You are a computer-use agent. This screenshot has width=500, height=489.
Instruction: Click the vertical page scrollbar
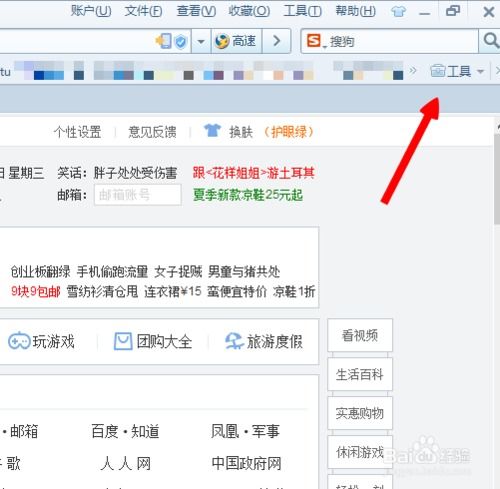click(497, 180)
